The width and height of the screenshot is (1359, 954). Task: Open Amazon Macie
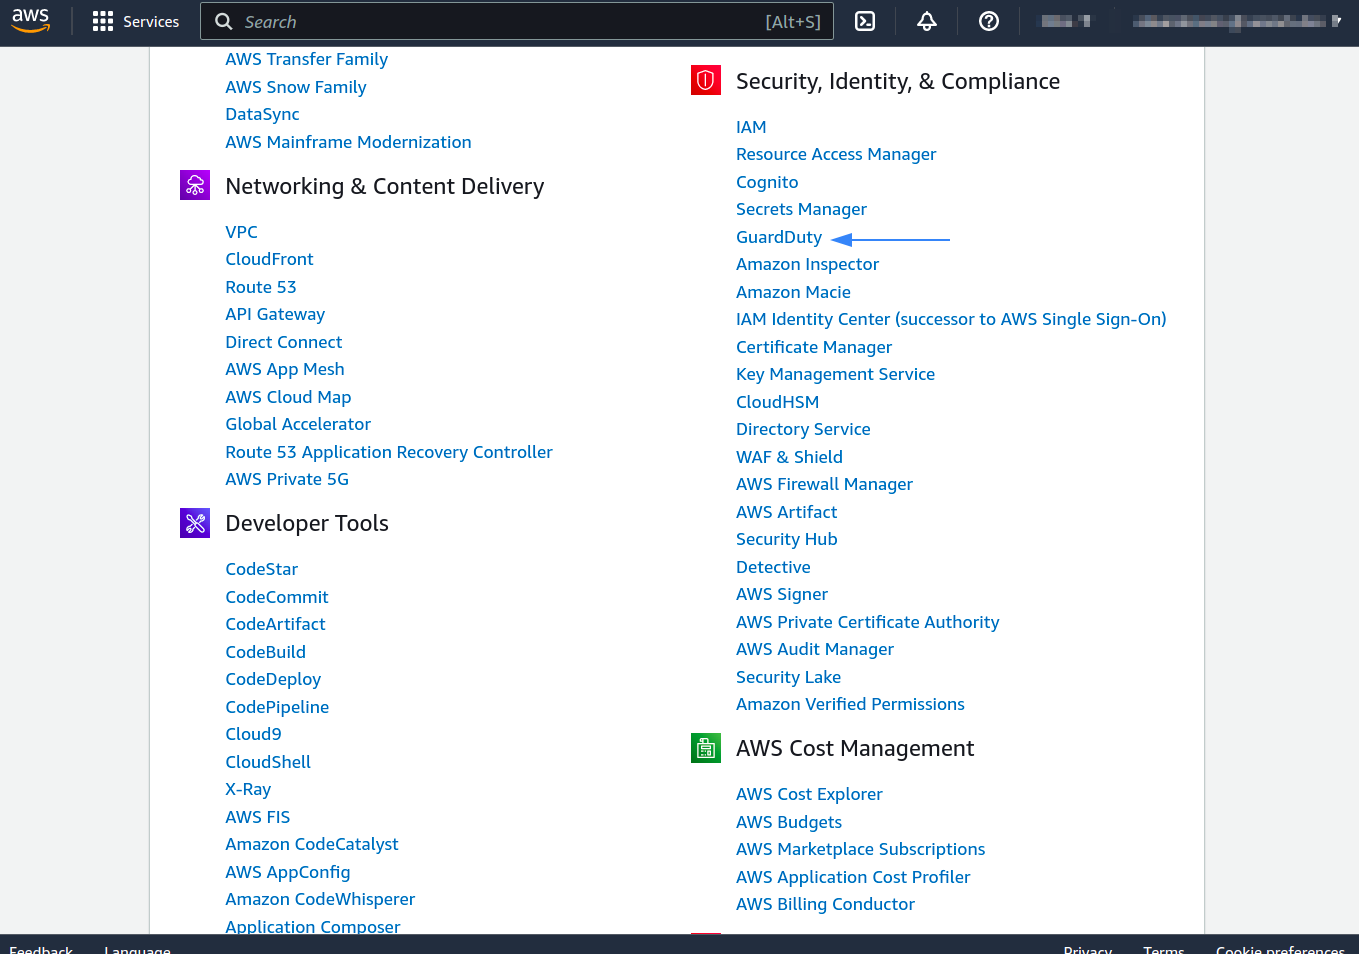[793, 292]
